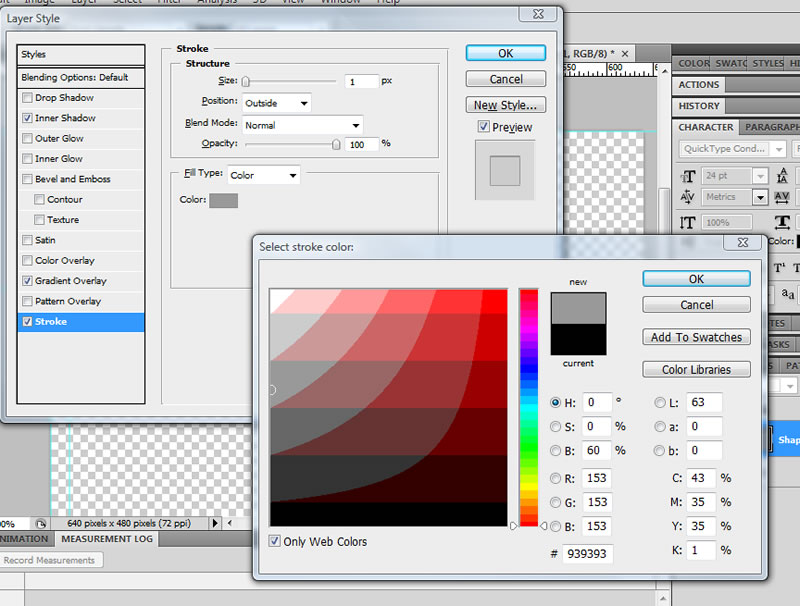Click OK in the Layer Style dialog
The height and width of the screenshot is (606, 800).
[x=506, y=53]
